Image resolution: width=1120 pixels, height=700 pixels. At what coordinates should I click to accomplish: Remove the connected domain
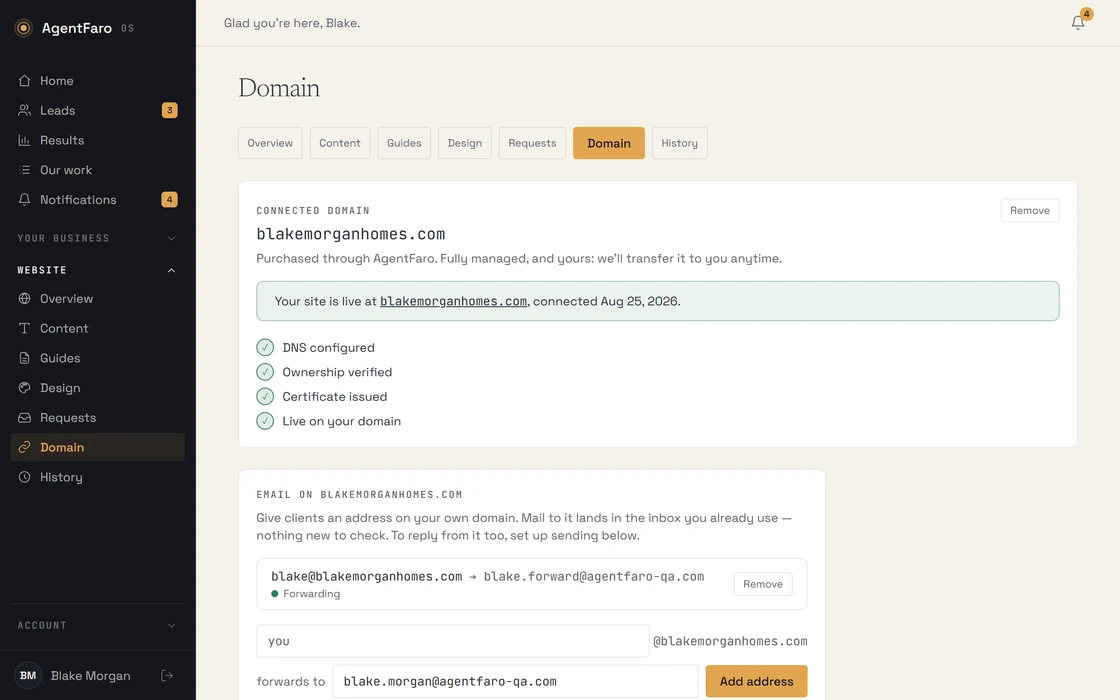(x=1029, y=211)
